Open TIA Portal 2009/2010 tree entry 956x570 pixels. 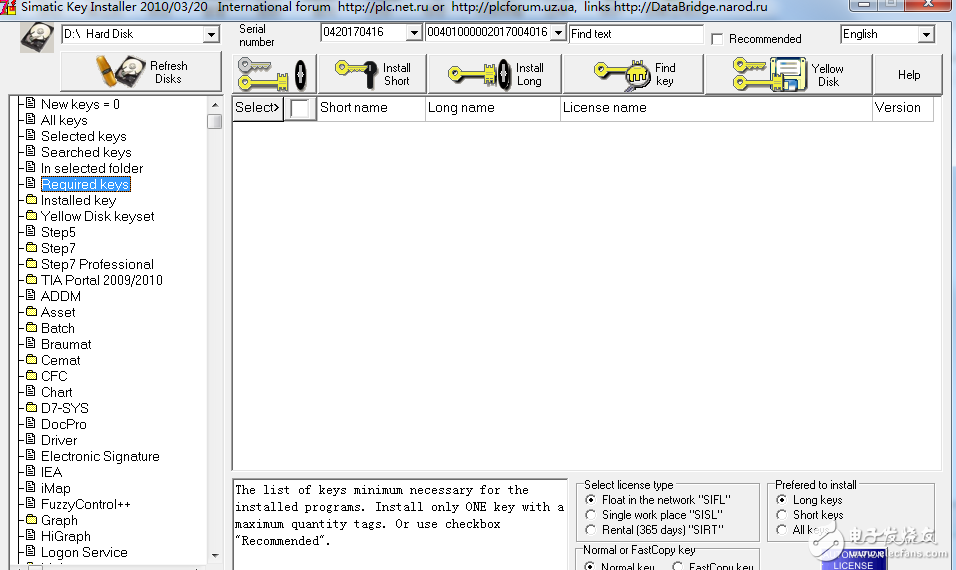(x=101, y=280)
